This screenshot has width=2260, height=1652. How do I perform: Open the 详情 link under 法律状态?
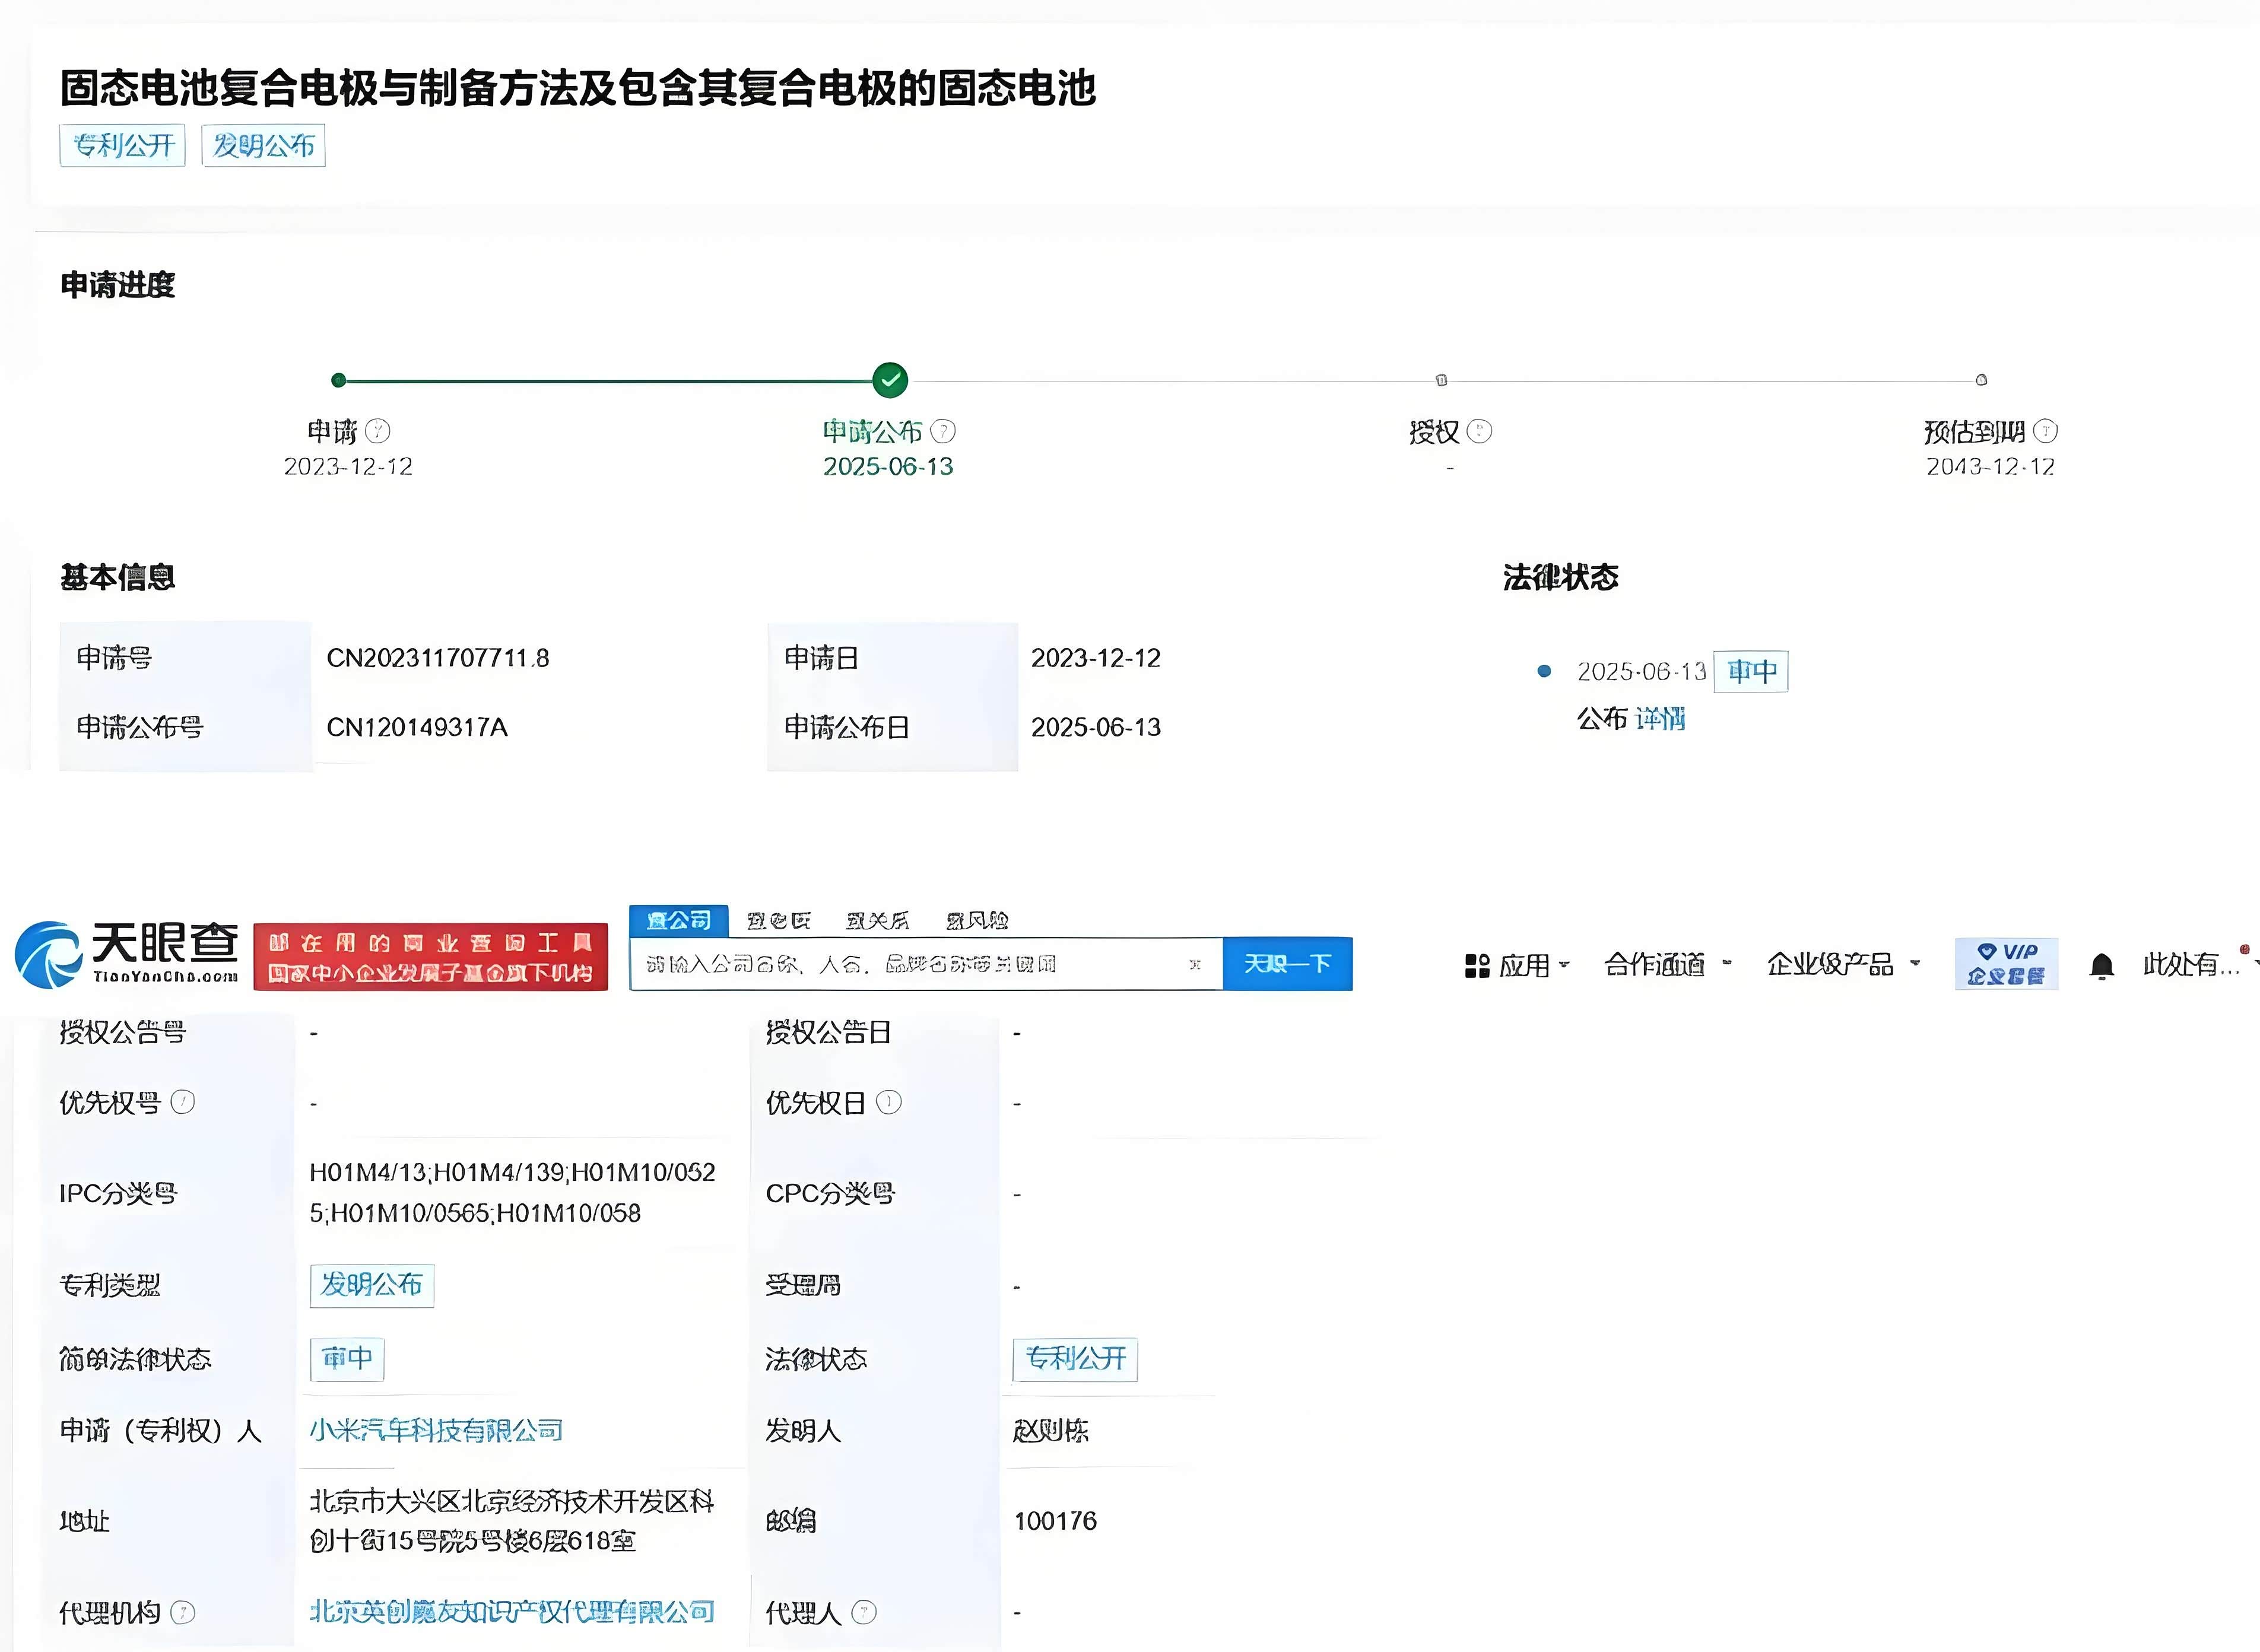(1660, 718)
